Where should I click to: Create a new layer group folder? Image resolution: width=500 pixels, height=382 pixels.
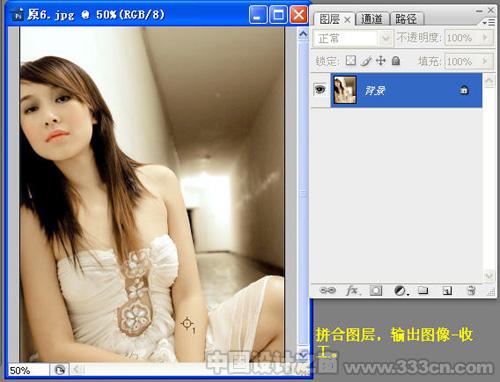pyautogui.click(x=423, y=290)
